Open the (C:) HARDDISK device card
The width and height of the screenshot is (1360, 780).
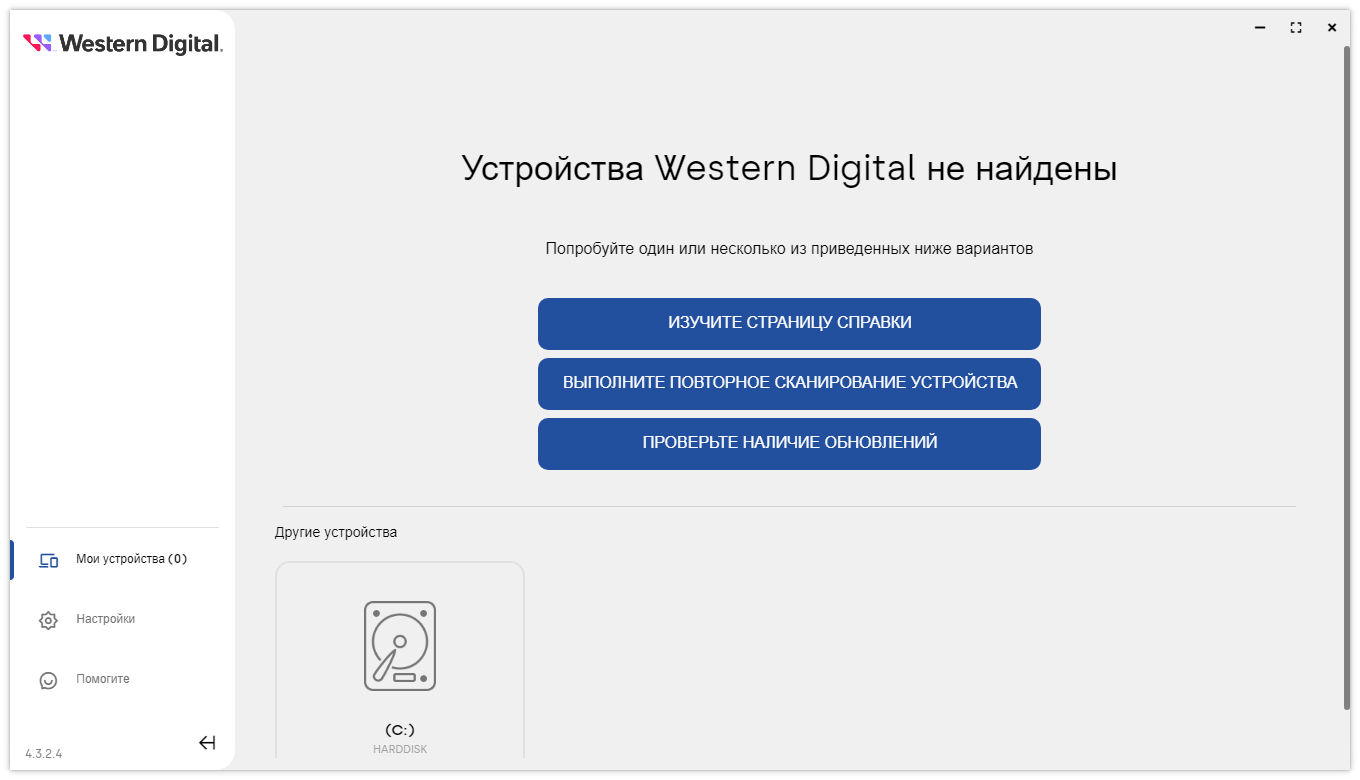point(400,661)
